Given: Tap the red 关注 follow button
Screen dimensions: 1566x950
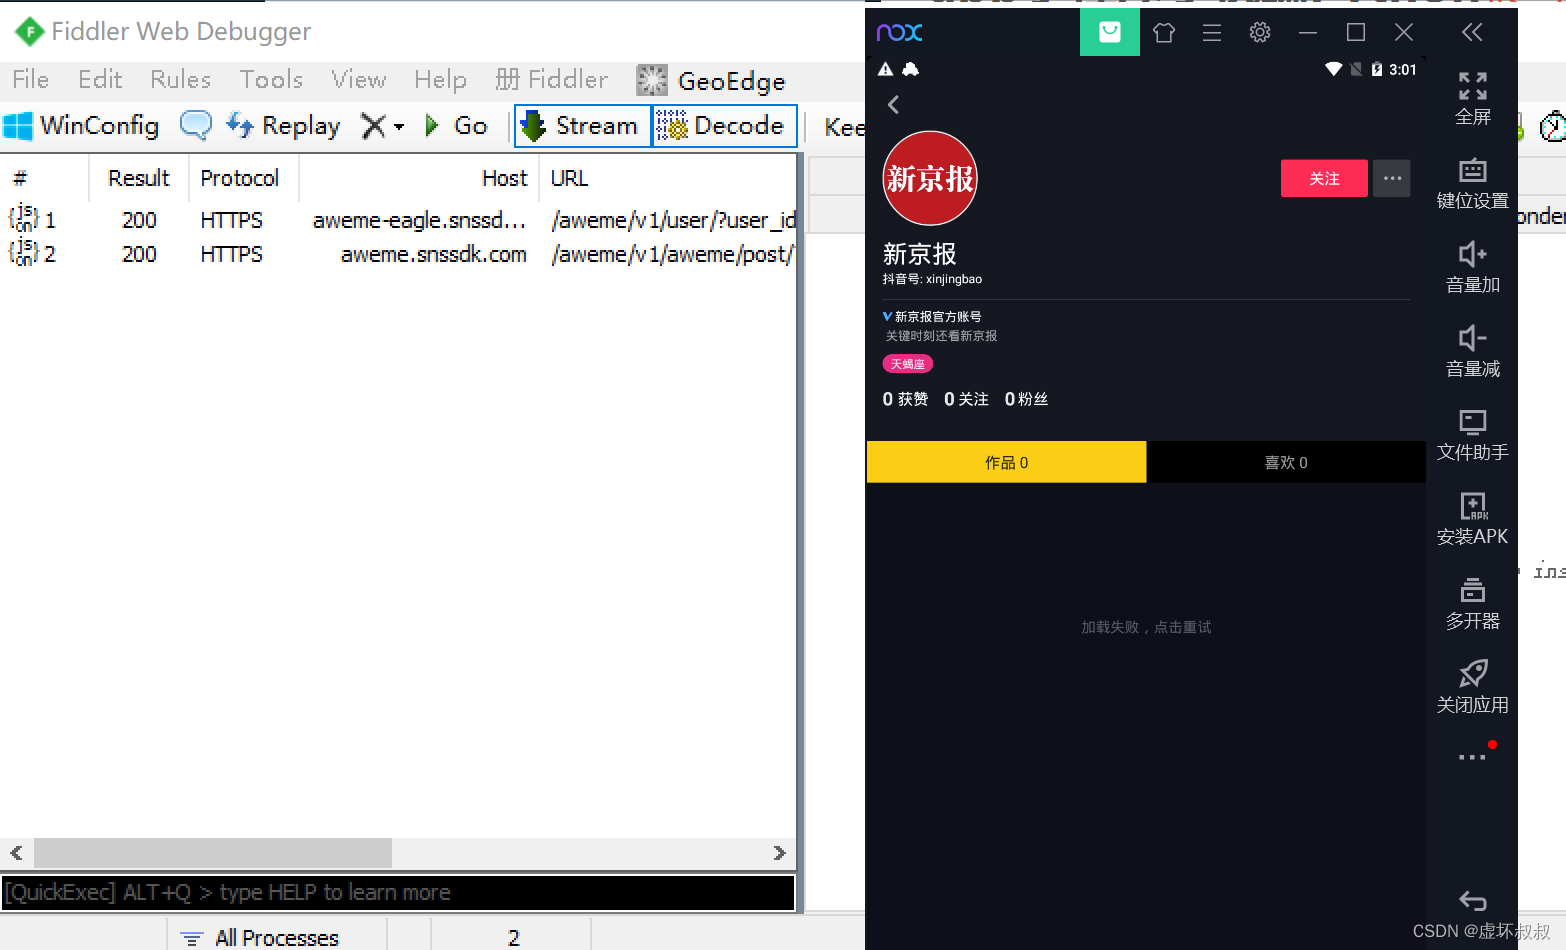Looking at the screenshot, I should pos(1324,178).
